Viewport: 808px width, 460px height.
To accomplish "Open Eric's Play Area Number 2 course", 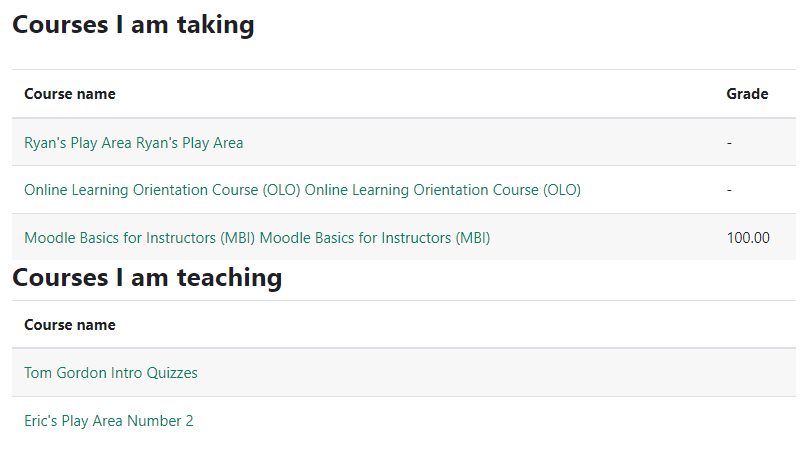I will pyautogui.click(x=109, y=421).
